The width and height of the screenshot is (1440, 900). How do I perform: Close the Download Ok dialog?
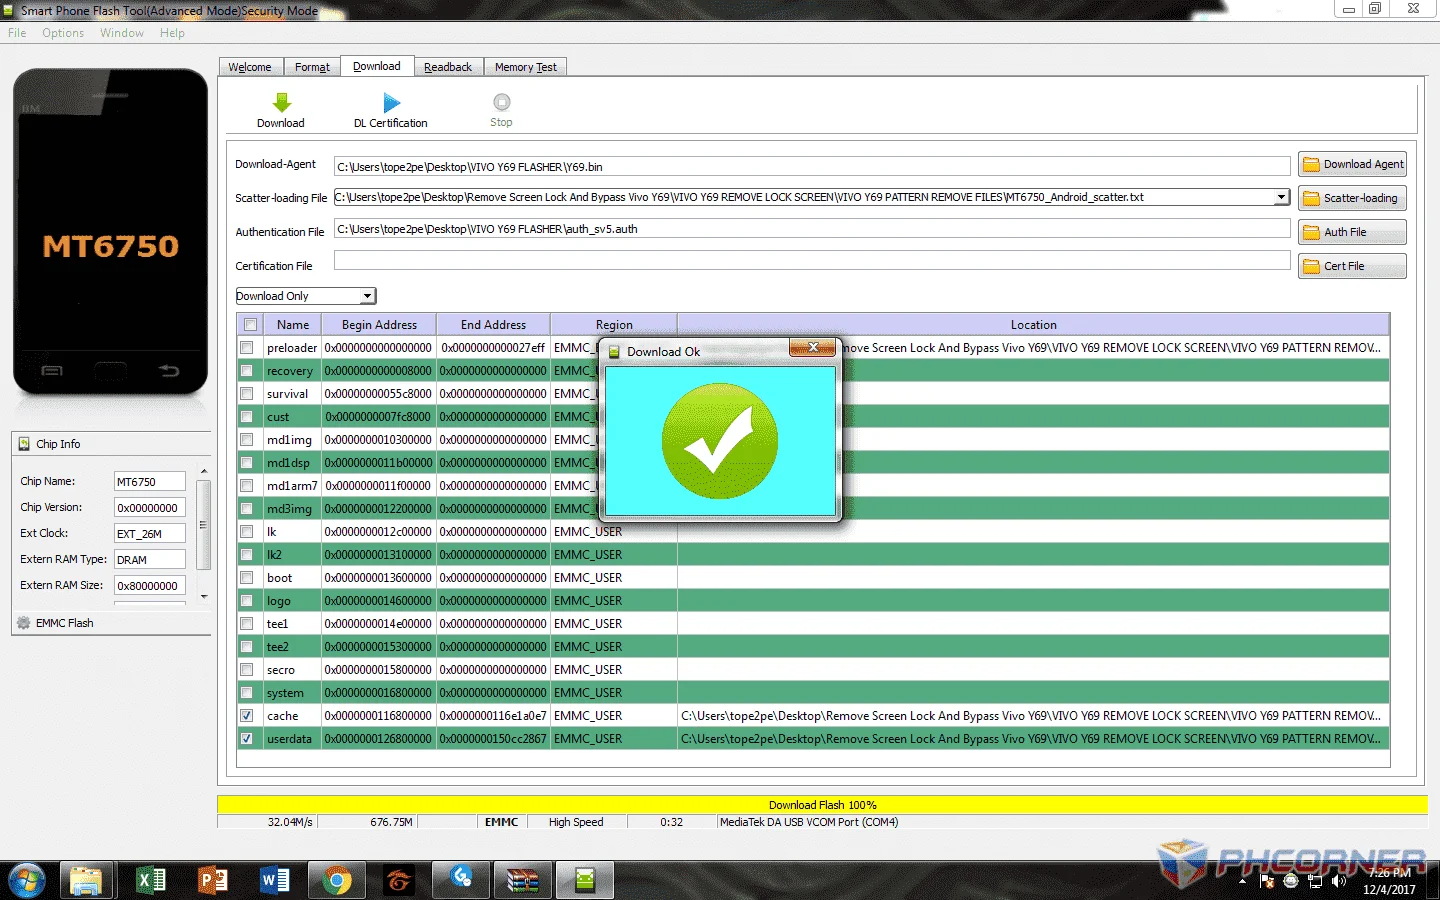[813, 347]
